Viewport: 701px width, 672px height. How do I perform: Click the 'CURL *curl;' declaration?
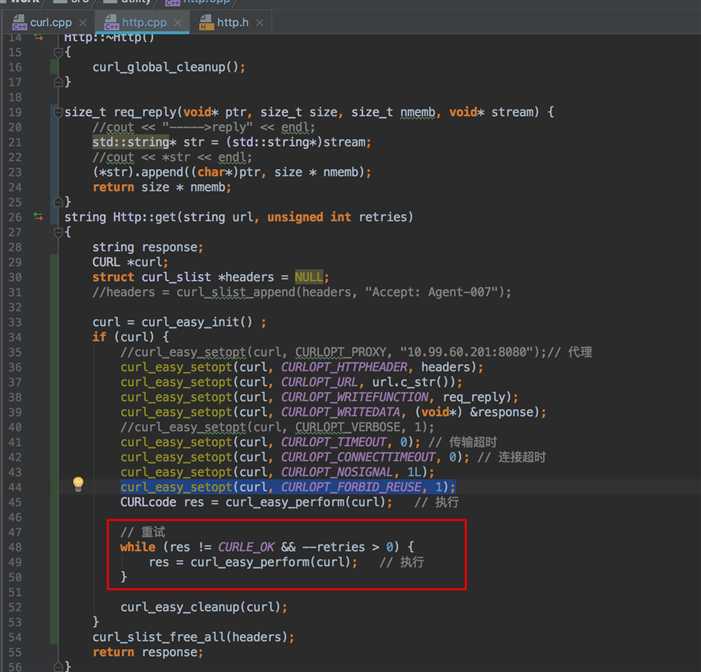130,262
